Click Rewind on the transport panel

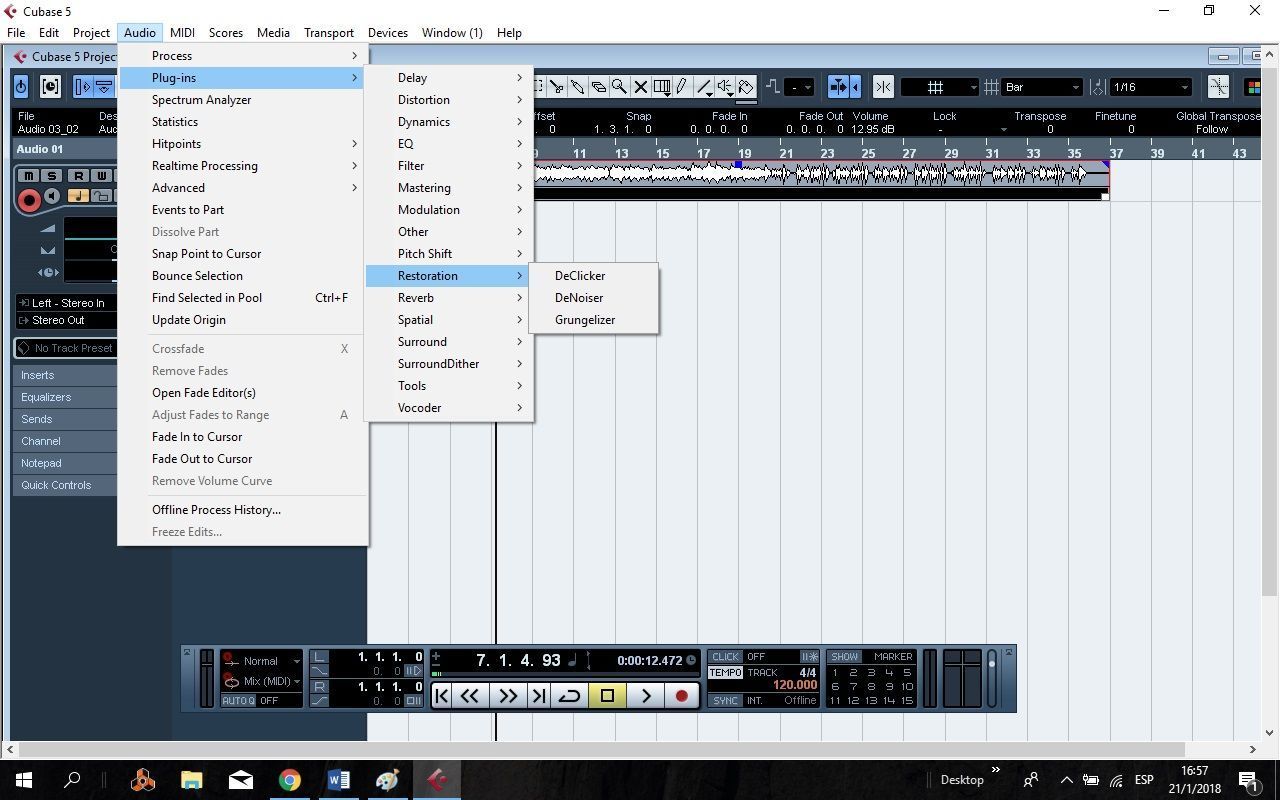tap(469, 696)
